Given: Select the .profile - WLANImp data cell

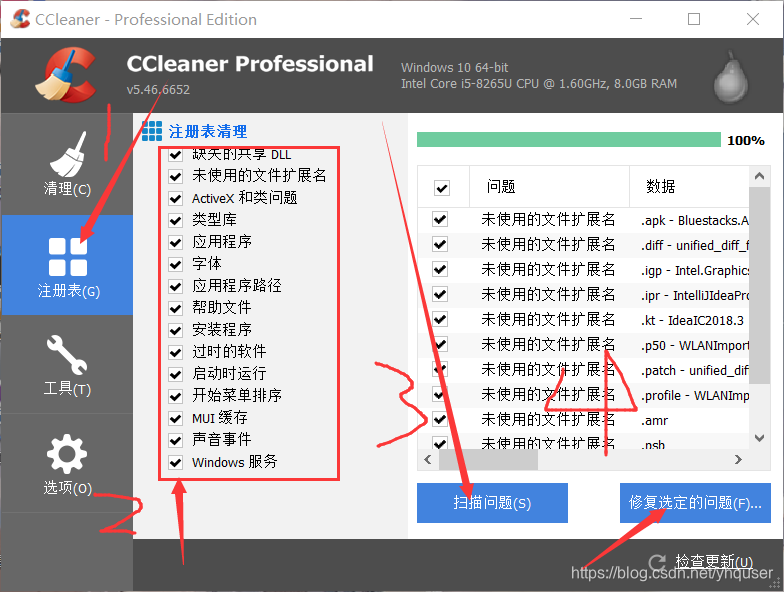Looking at the screenshot, I should (695, 395).
